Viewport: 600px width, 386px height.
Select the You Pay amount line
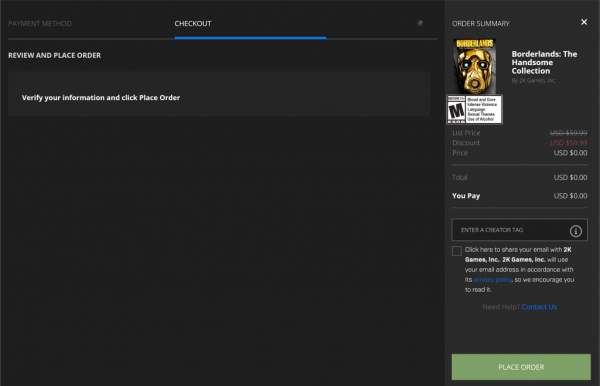pos(520,196)
